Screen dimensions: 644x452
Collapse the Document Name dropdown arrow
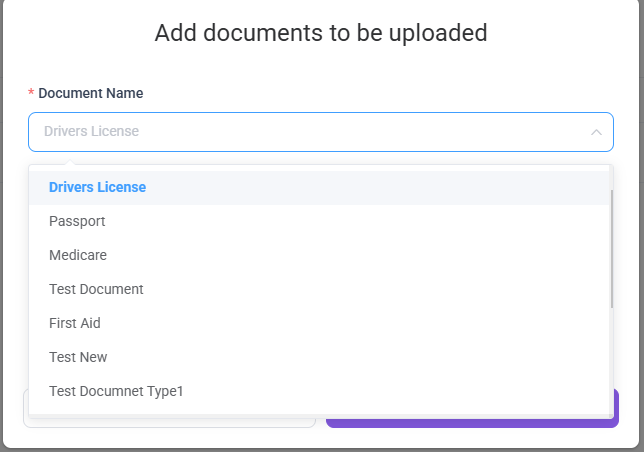596,132
